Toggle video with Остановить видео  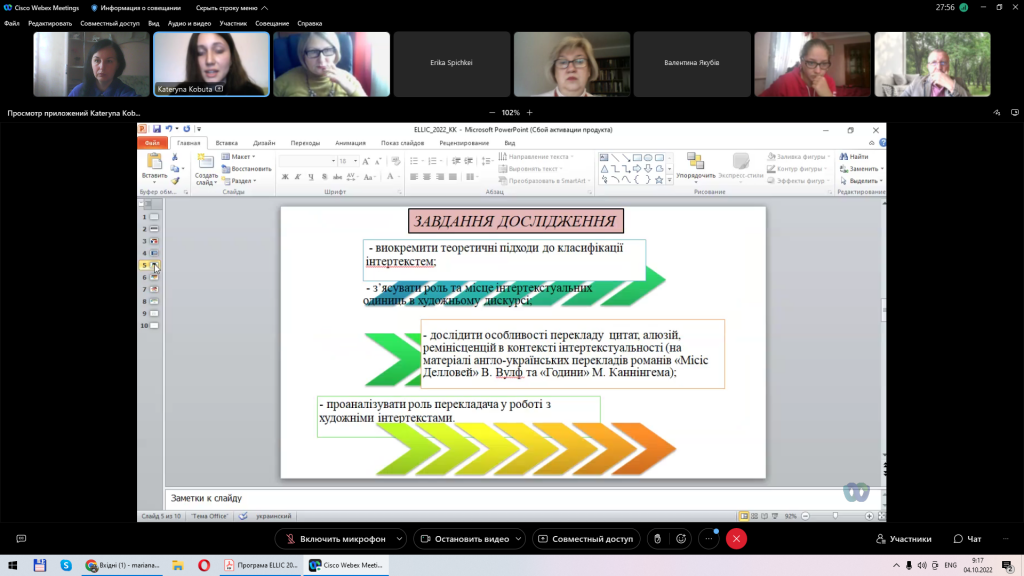click(464, 539)
